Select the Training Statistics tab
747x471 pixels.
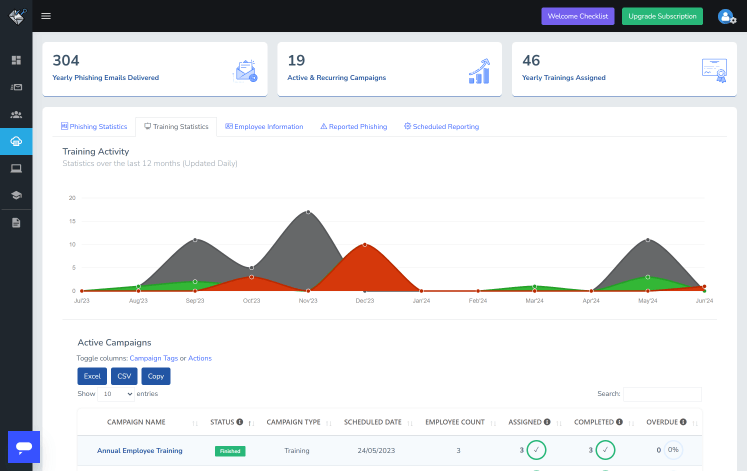(x=176, y=127)
